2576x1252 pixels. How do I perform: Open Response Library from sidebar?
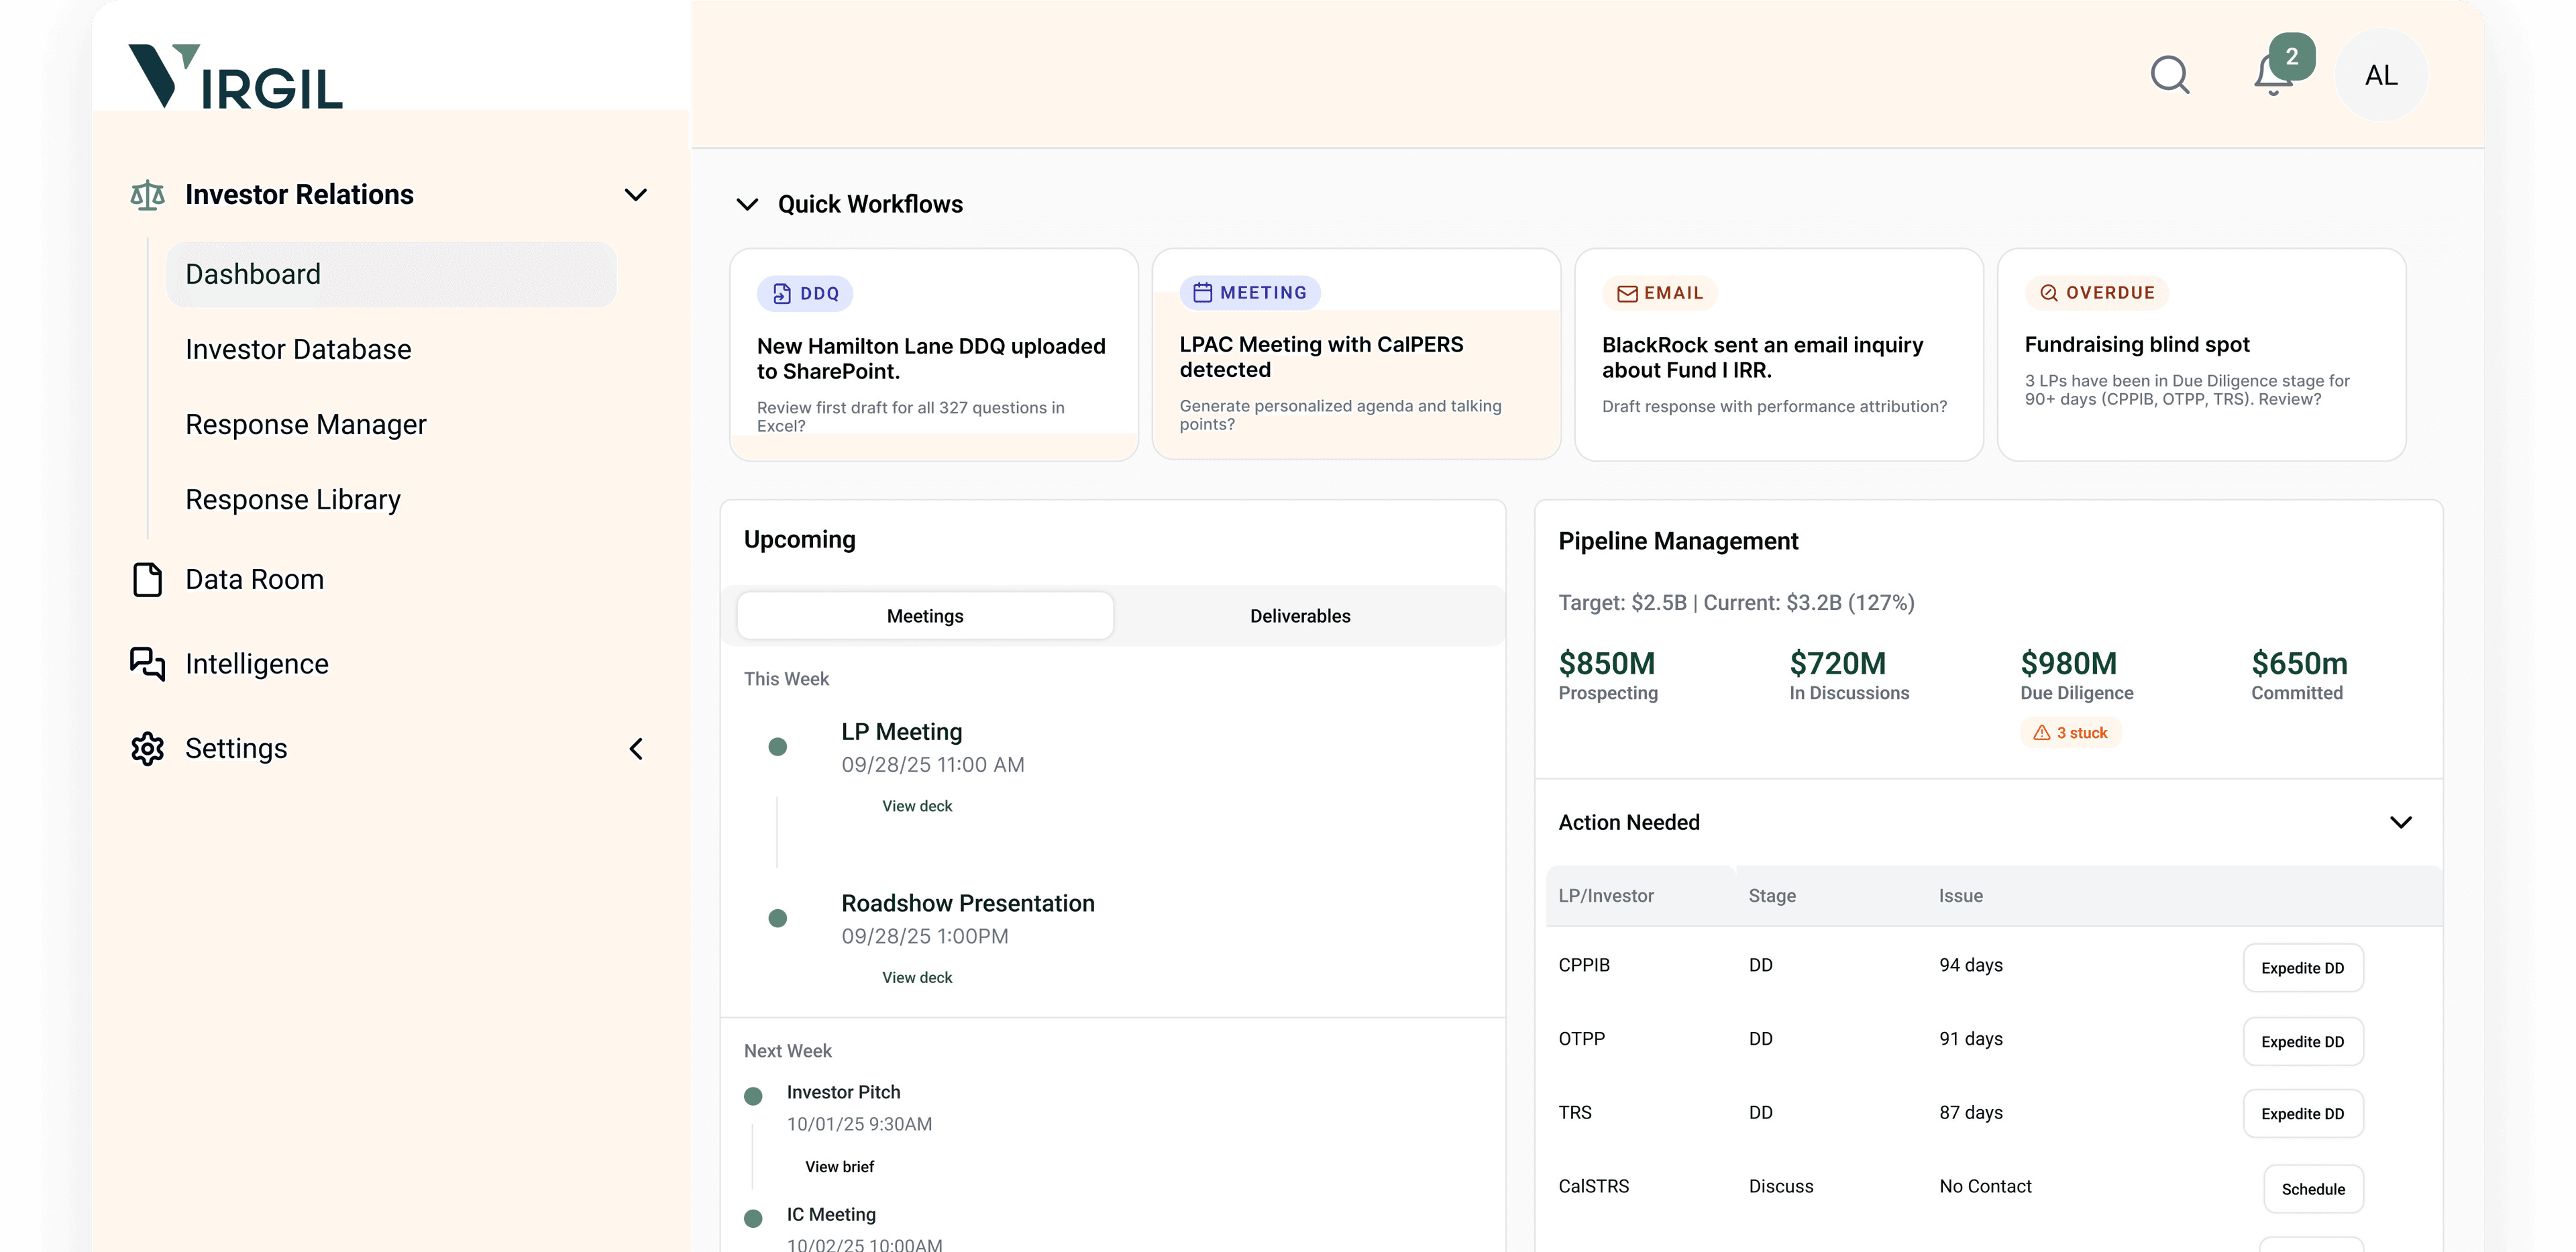coord(292,499)
